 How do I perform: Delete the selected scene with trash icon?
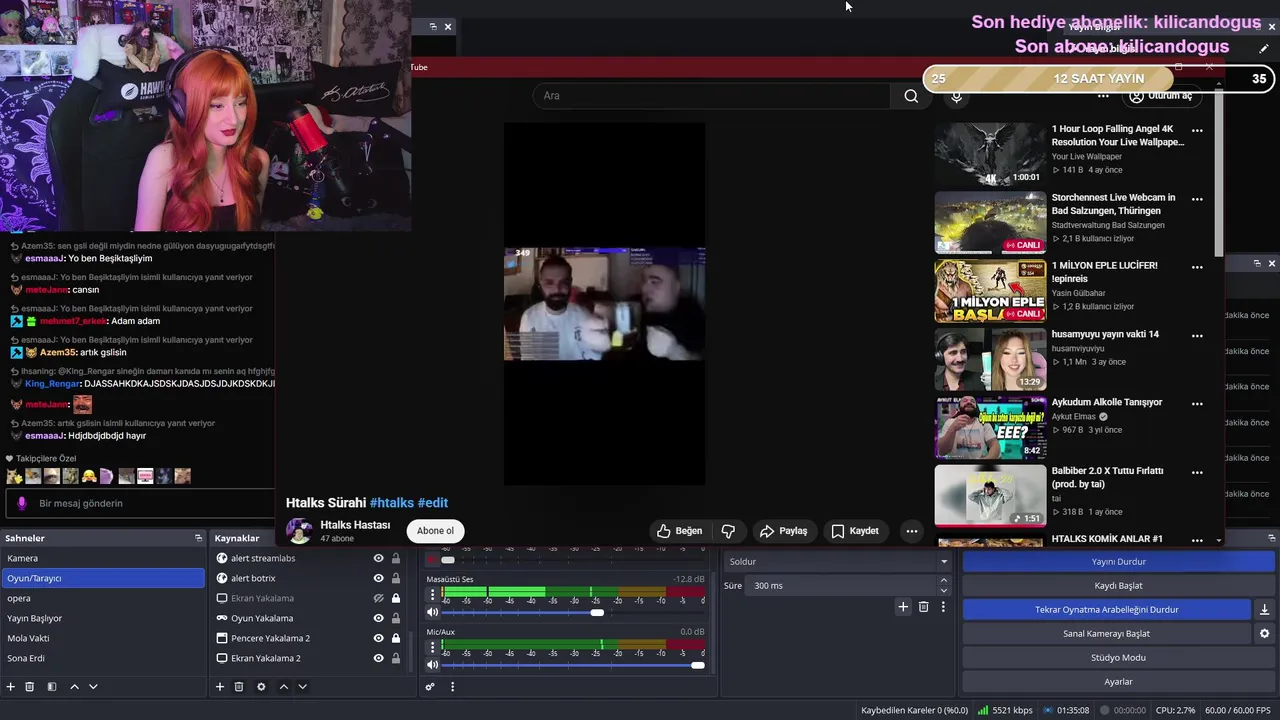[x=30, y=687]
